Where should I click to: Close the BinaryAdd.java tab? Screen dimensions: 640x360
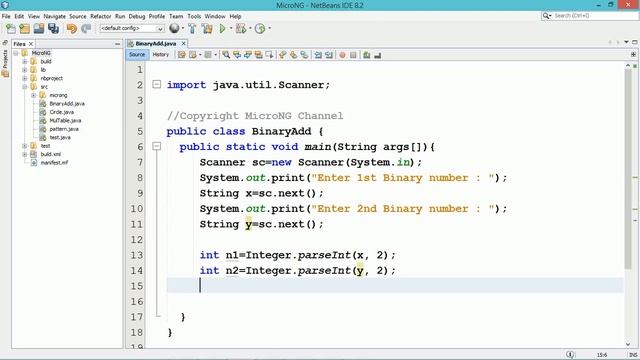tap(184, 43)
